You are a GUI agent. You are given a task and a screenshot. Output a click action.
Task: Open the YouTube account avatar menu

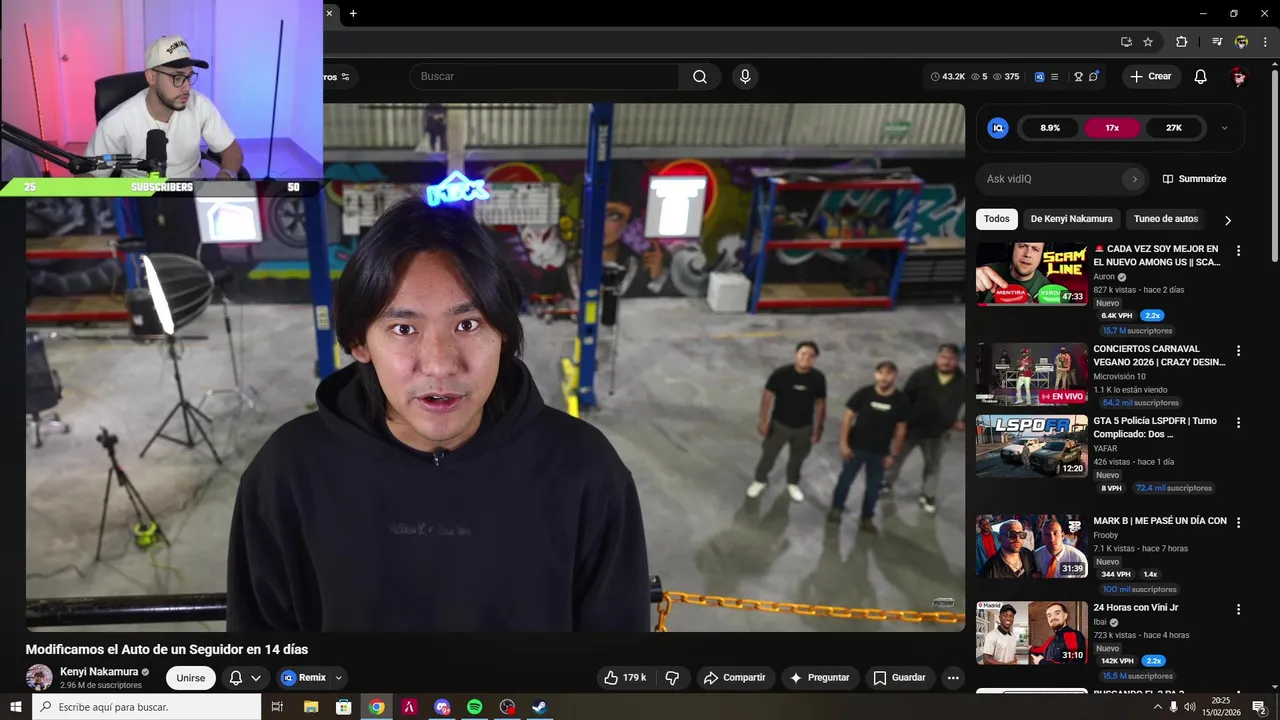pyautogui.click(x=1239, y=77)
